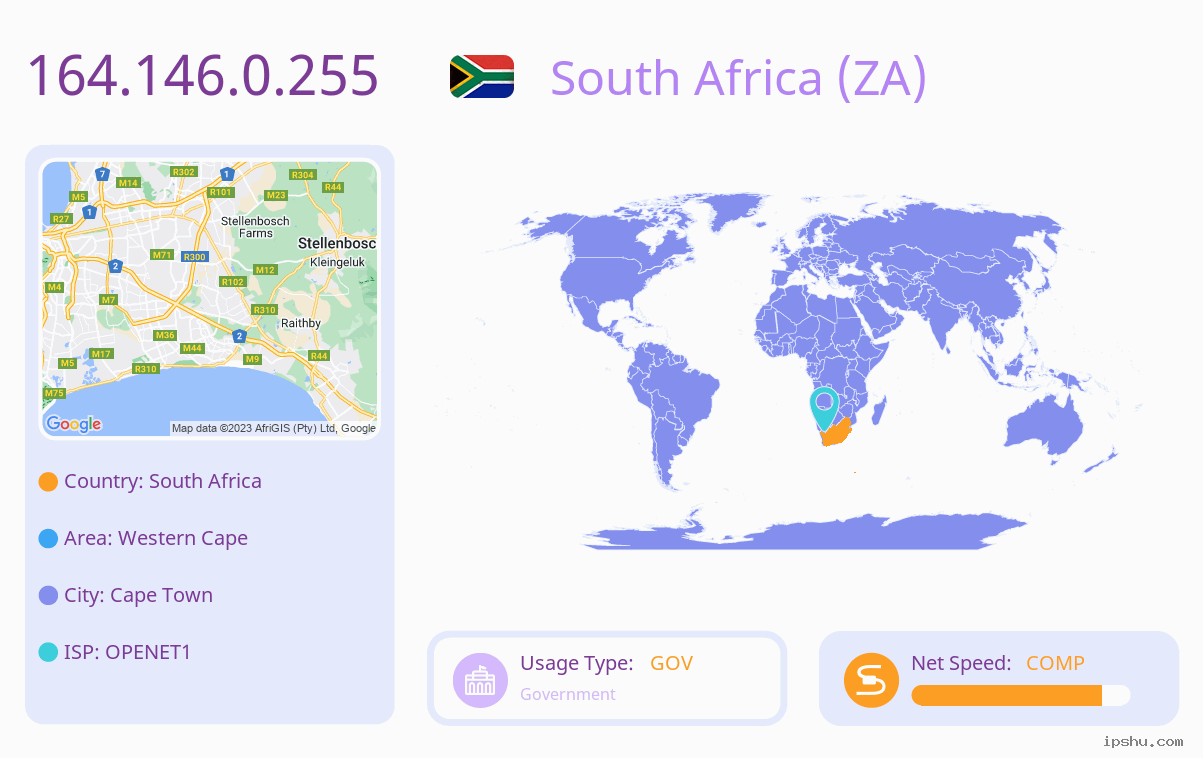Screen dimensions: 1203x758
Task: Click the Google logo on the map
Action: pos(74,424)
